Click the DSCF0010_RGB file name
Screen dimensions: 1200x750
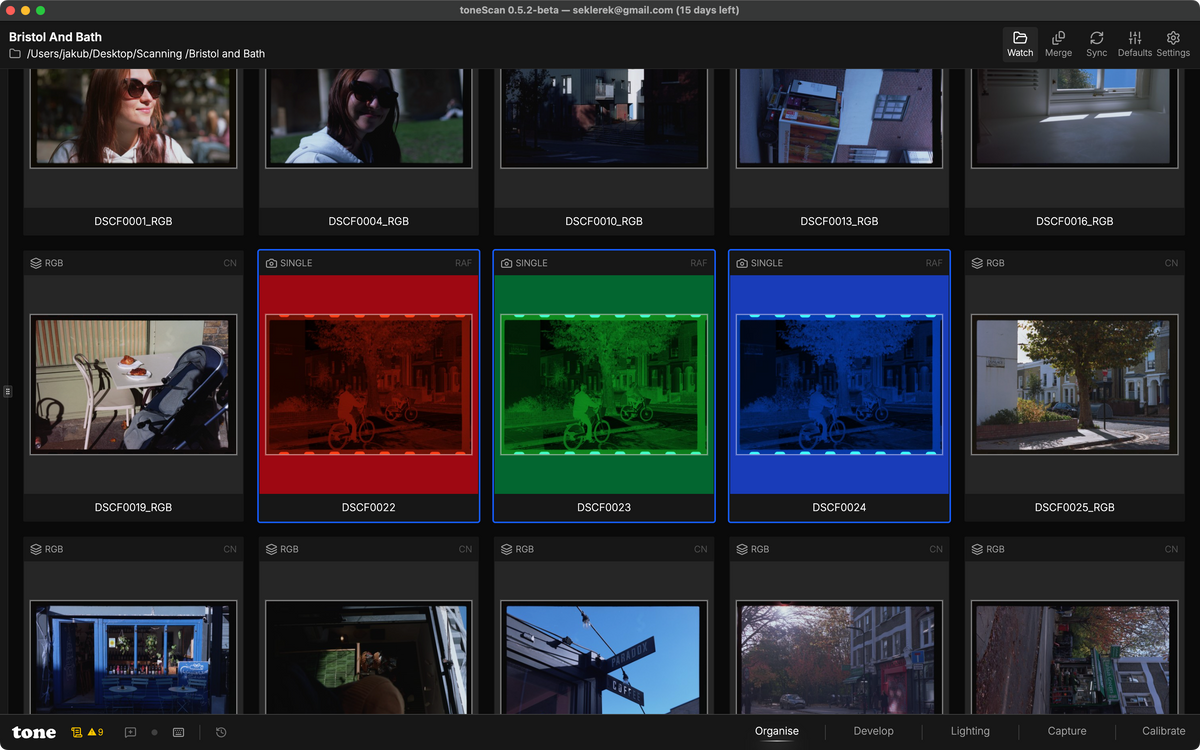coord(604,221)
